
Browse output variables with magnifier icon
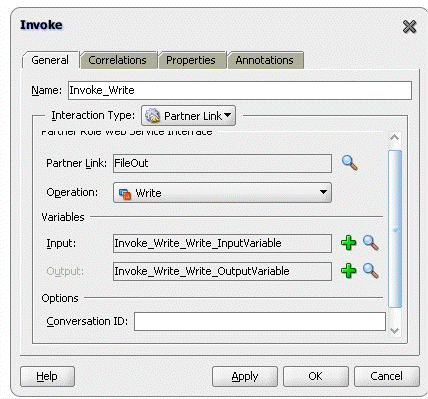371,271
